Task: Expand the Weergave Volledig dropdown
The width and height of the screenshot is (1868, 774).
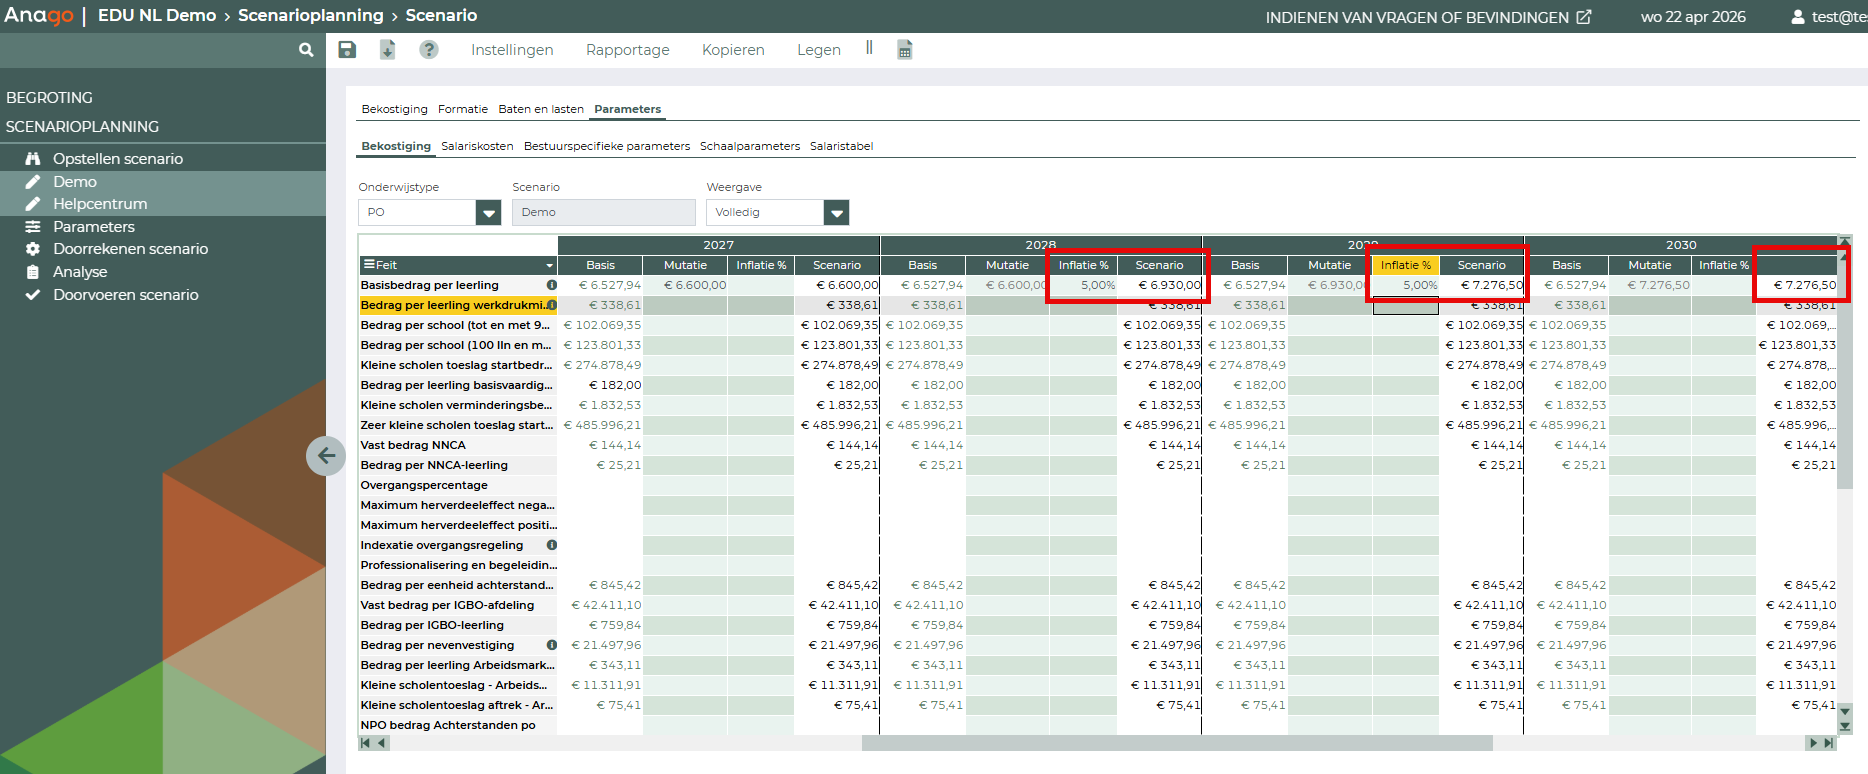Action: tap(836, 212)
